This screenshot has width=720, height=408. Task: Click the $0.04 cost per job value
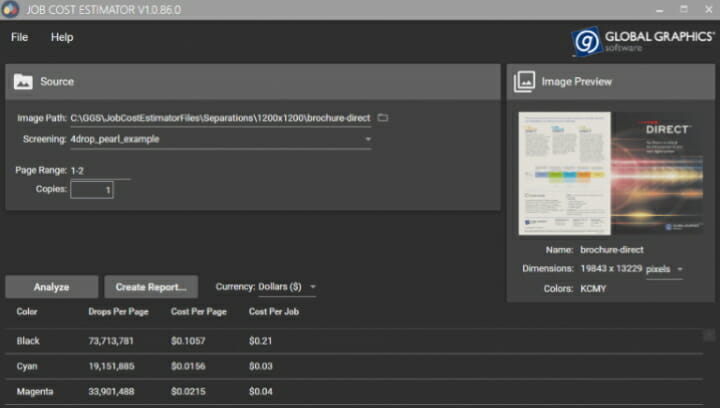coord(261,391)
